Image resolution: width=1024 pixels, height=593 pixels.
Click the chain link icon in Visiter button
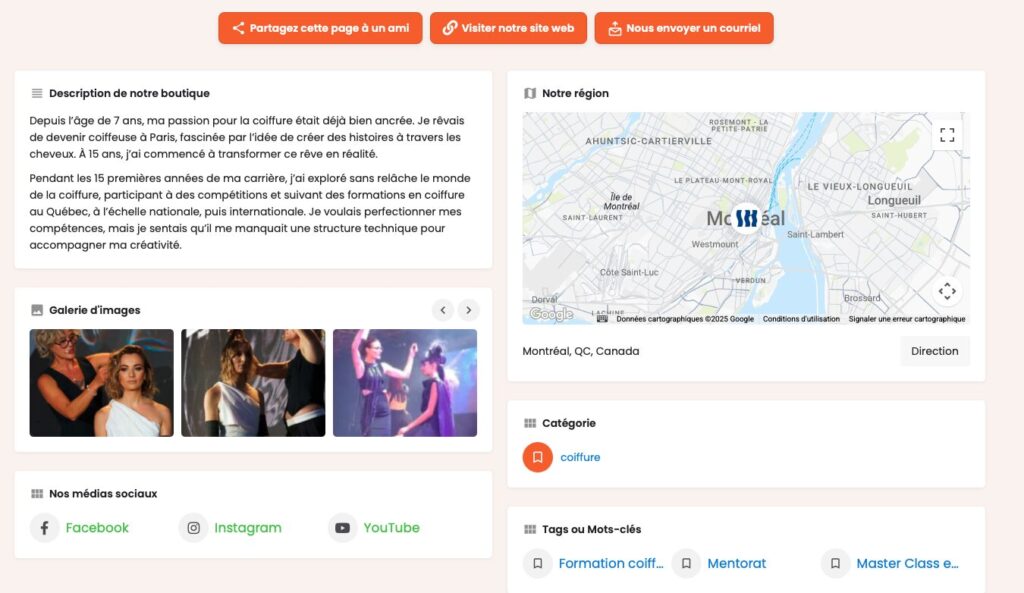(449, 28)
